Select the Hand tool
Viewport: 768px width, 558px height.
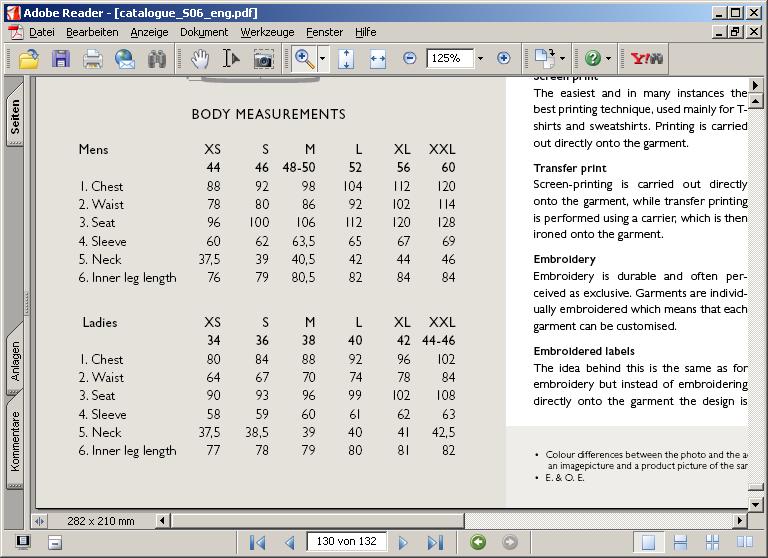click(x=200, y=59)
